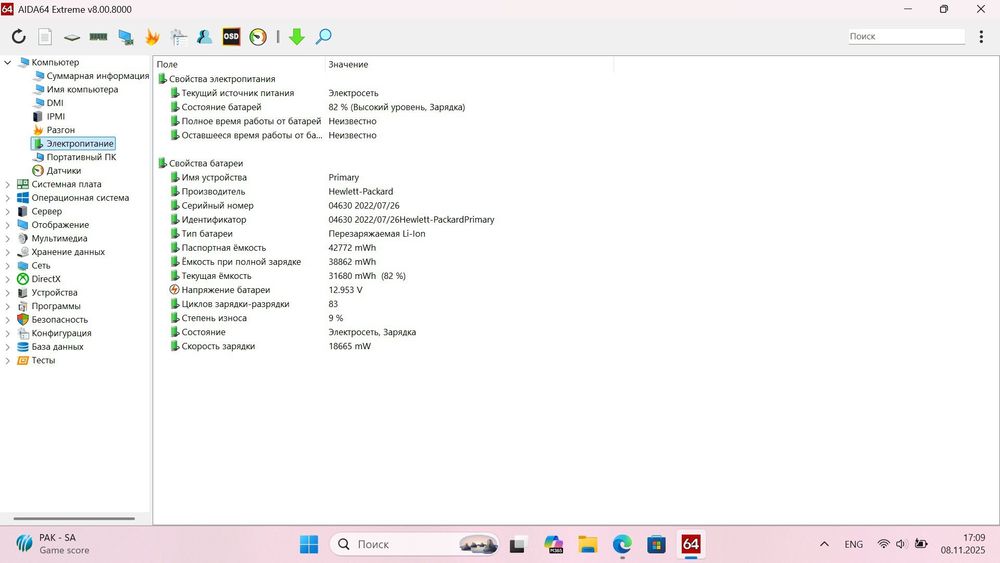Click AIDA64 taskbar icon

(691, 545)
